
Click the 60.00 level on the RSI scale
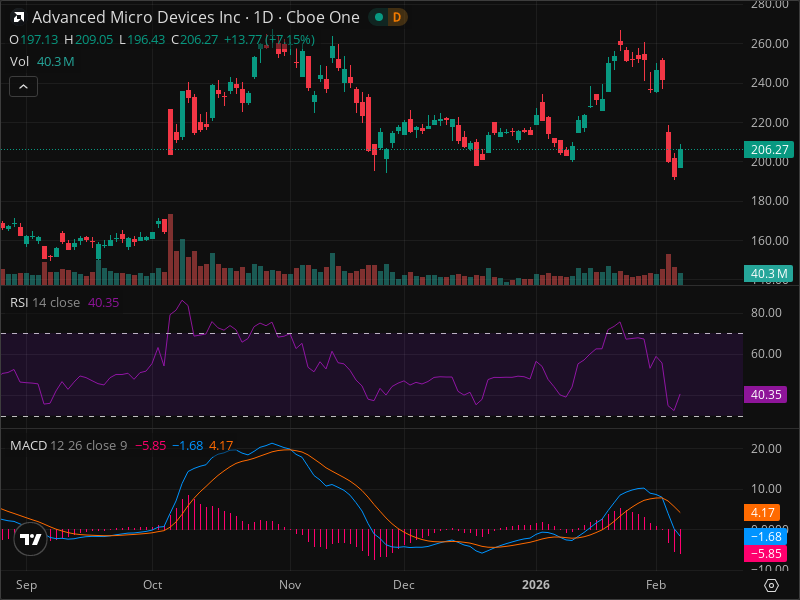click(766, 354)
